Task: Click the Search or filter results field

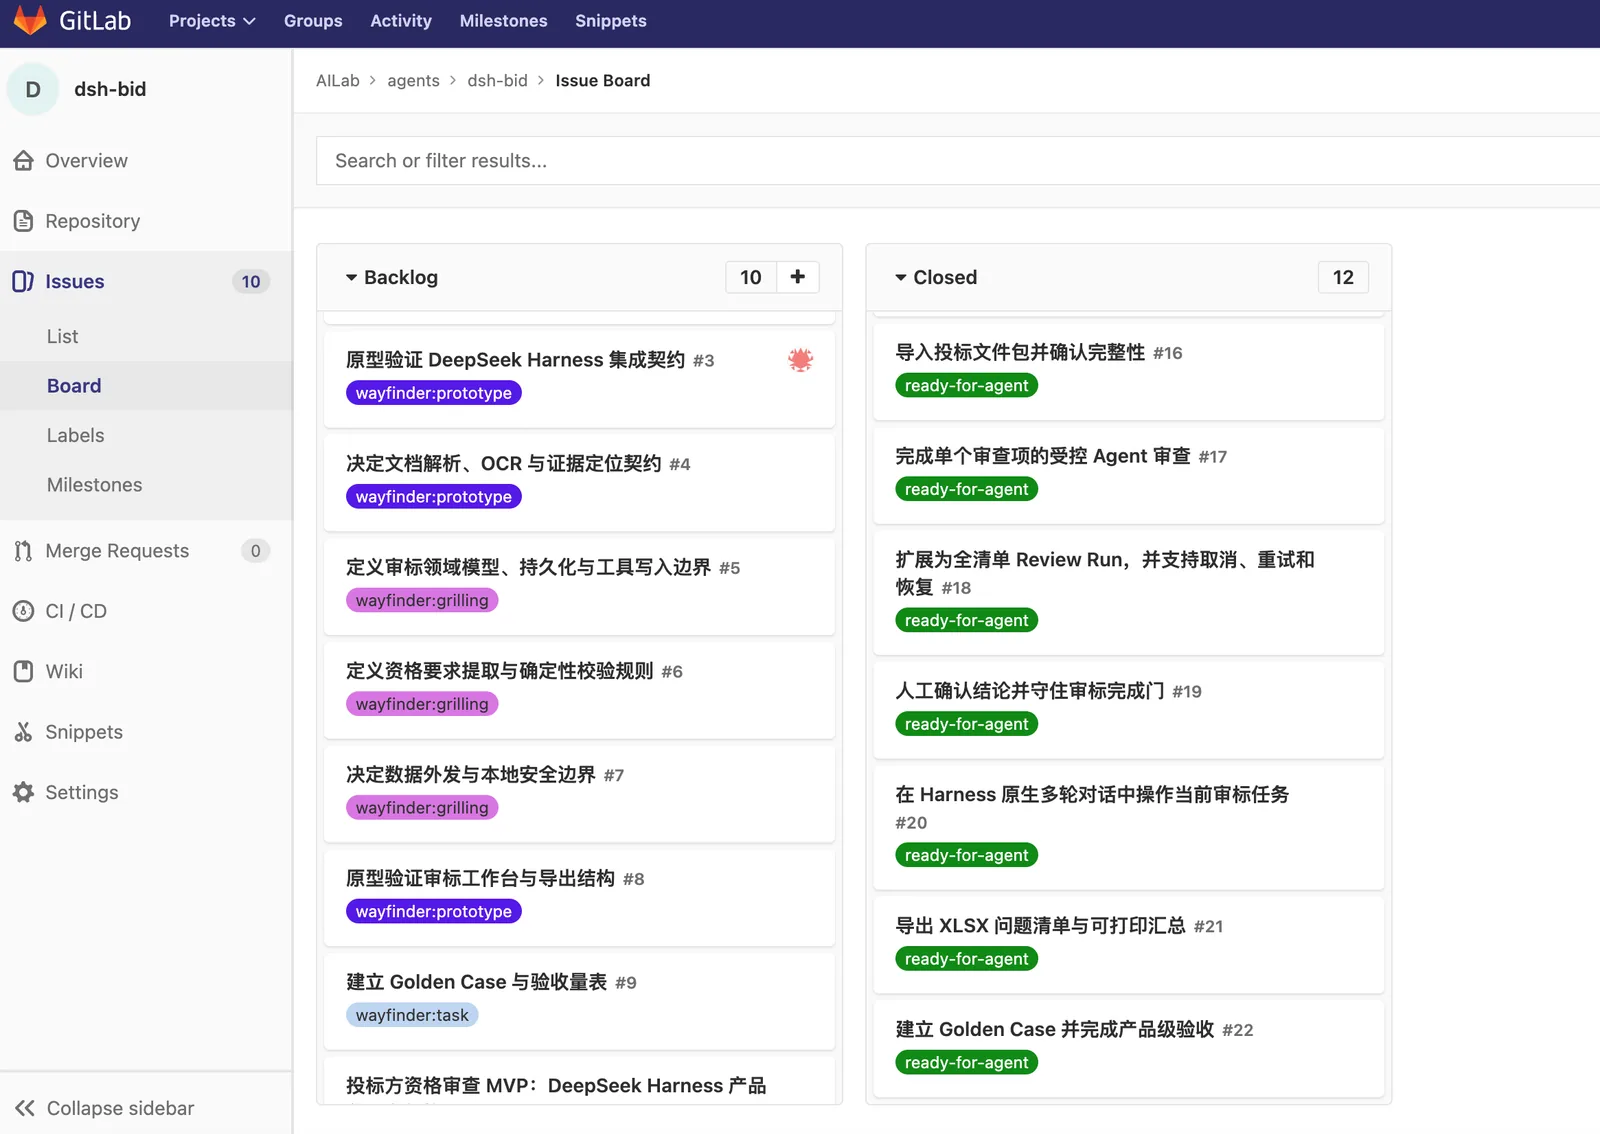Action: coord(958,161)
